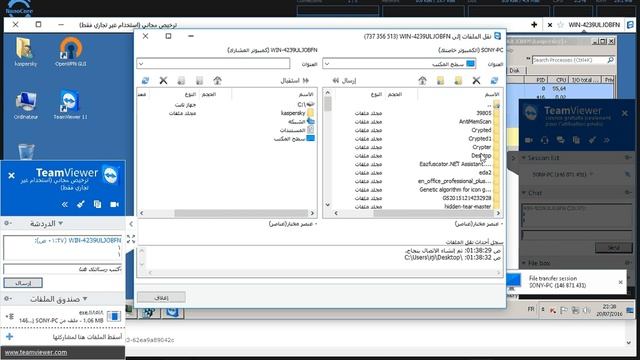This screenshot has height=360, width=640.
Task: Click the plus icon to add files
Action: tap(9, 337)
